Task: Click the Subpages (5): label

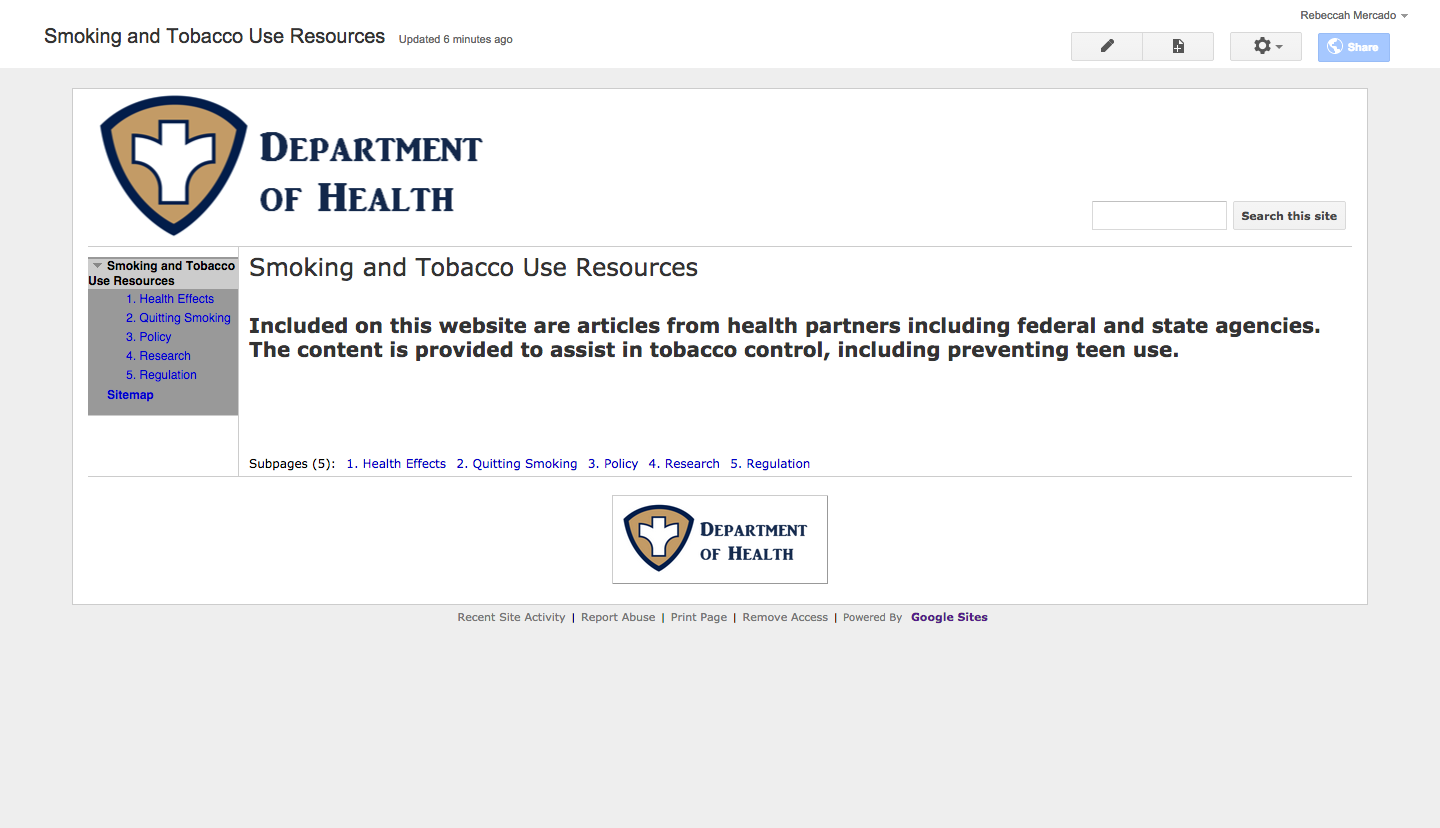Action: 292,464
